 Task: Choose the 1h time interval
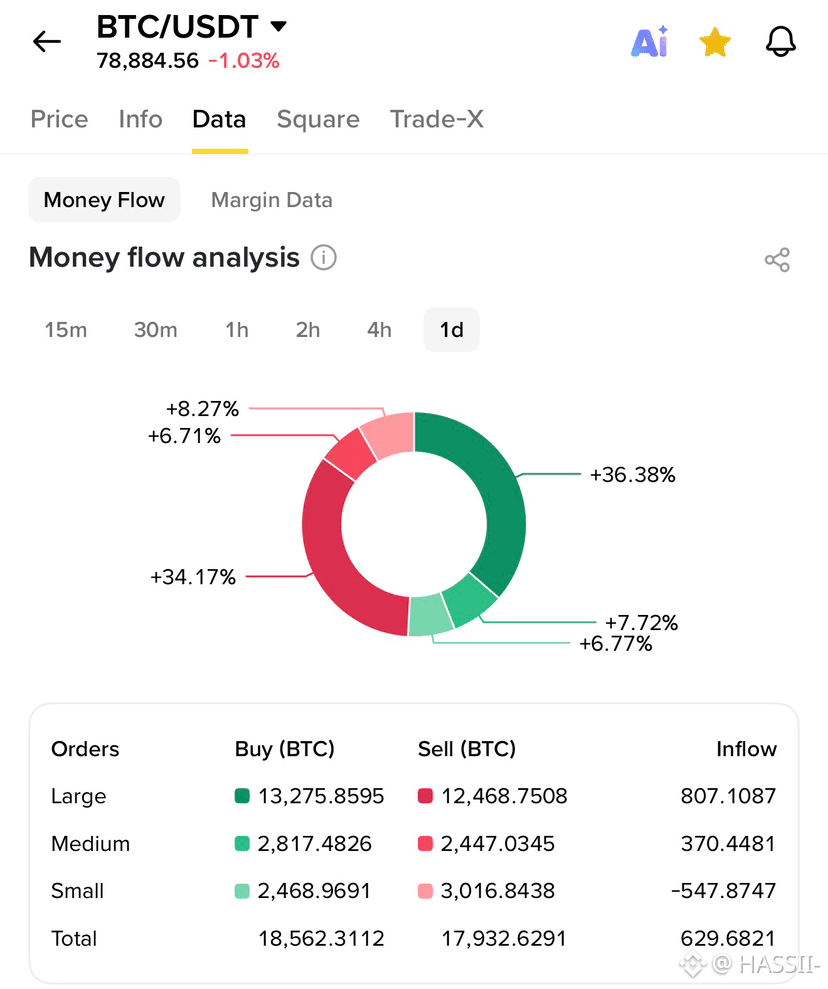point(237,330)
